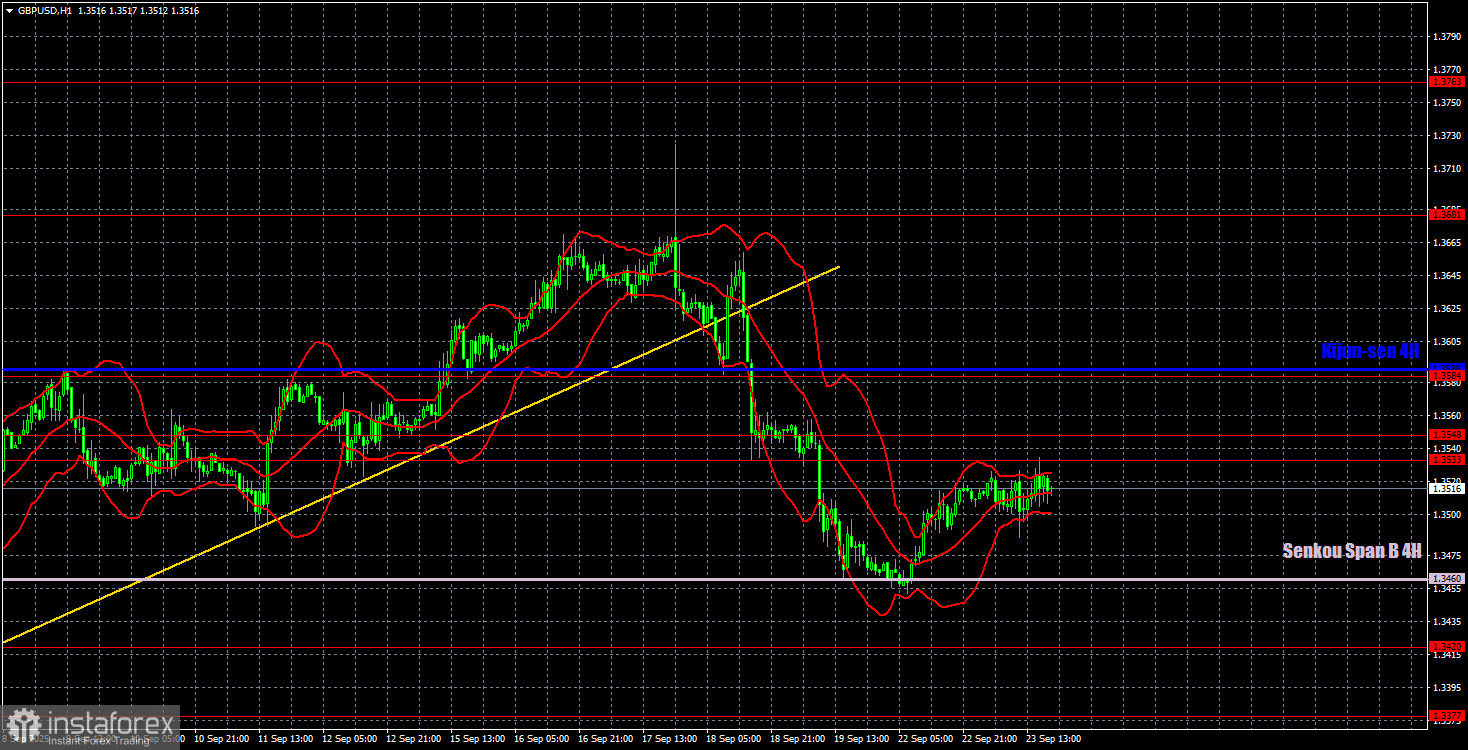Select the blue Kijun-sen horizontal line
This screenshot has width=1468, height=750.
[715, 370]
